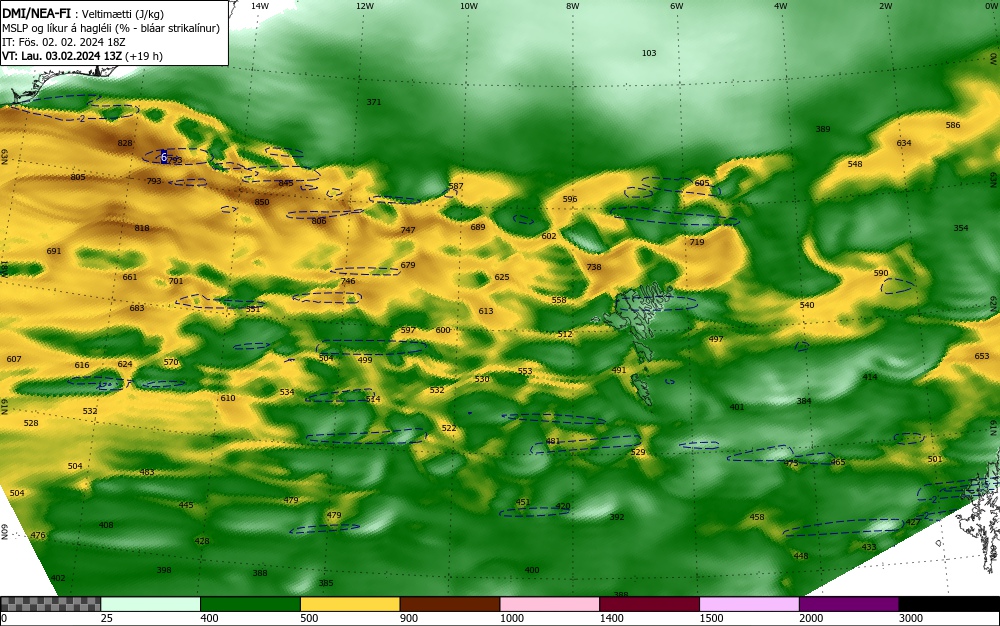Select the light green 25–400 legend swatch
This screenshot has width=1000, height=626.
click(150, 604)
